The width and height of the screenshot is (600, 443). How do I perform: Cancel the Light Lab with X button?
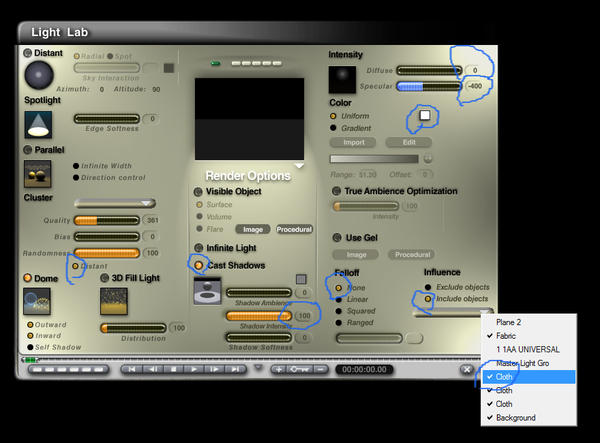(x=466, y=369)
